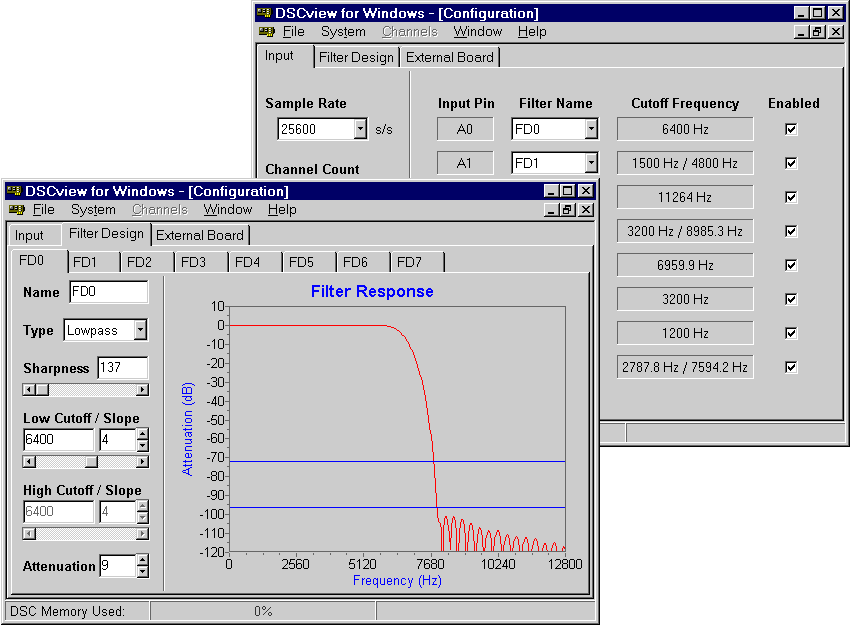This screenshot has height=625, width=850.
Task: Toggle Enabled checkbox for 1500 Hz / 4800 Hz row
Action: pos(791,163)
